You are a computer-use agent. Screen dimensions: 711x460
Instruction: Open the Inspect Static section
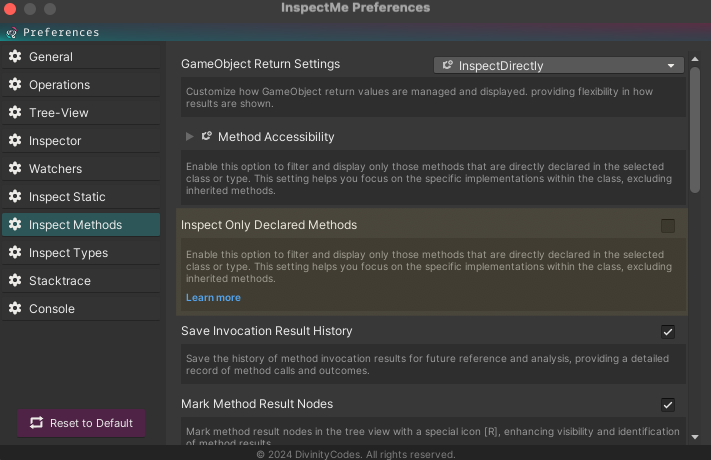[81, 196]
